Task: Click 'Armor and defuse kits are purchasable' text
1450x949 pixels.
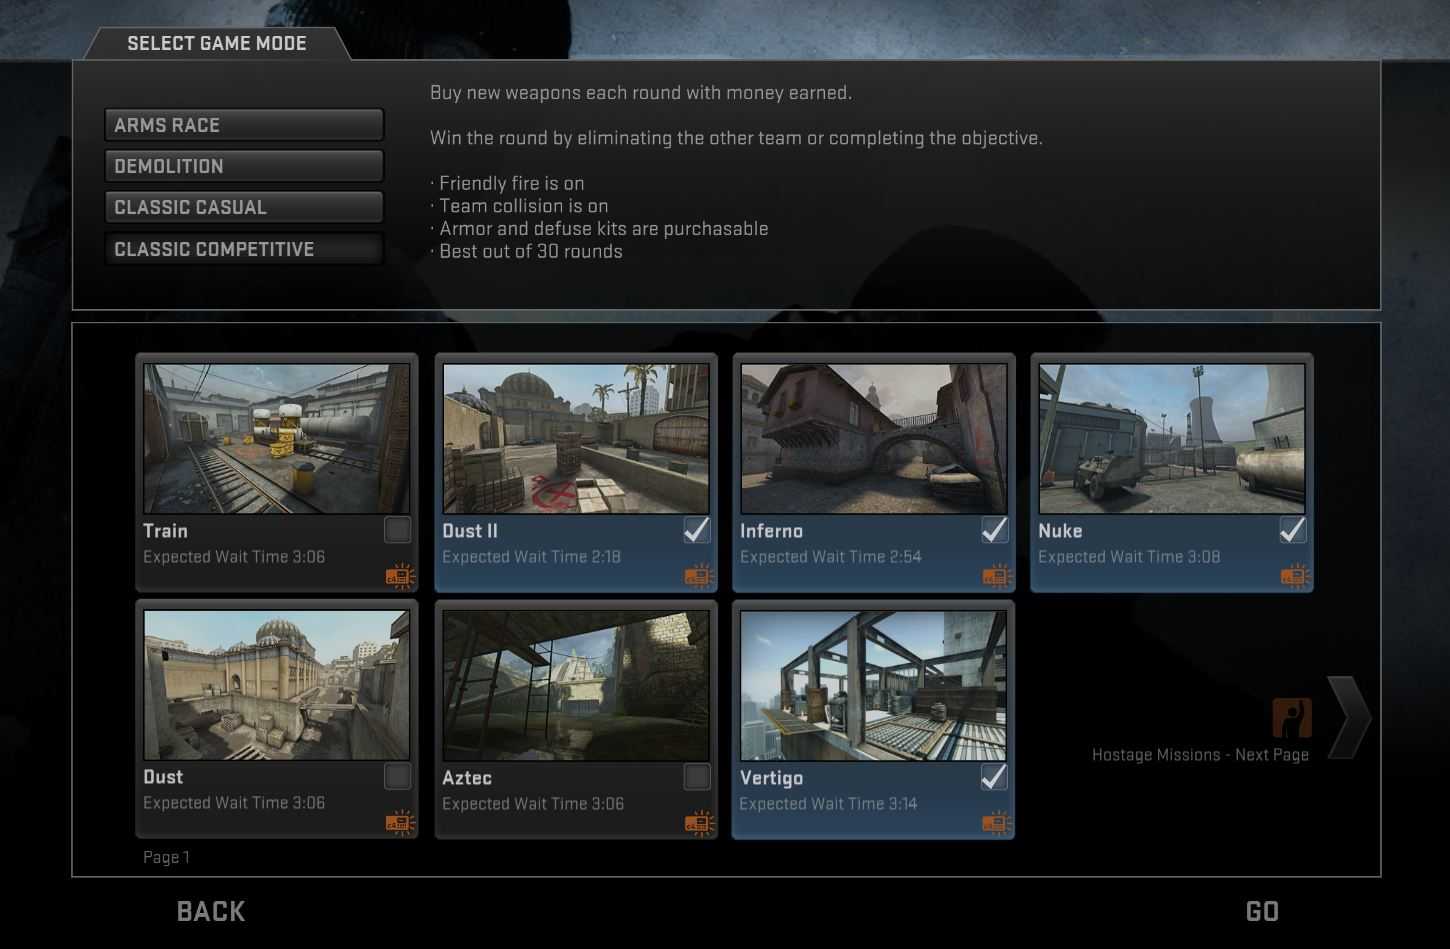Action: coord(600,229)
